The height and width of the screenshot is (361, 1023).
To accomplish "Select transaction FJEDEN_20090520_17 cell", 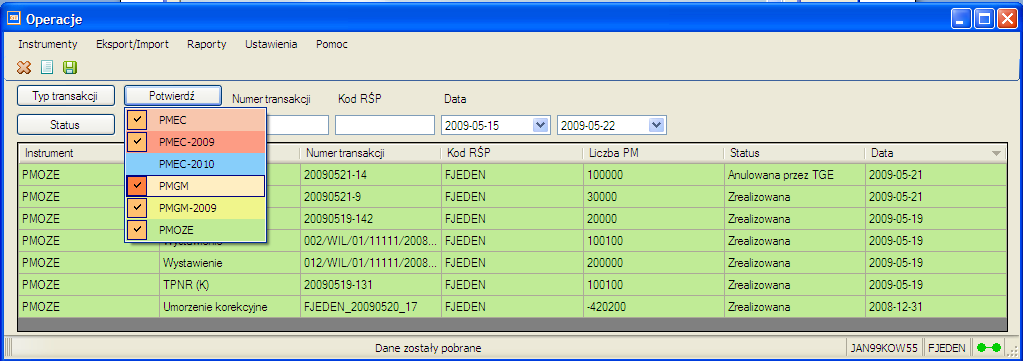I will (371, 306).
